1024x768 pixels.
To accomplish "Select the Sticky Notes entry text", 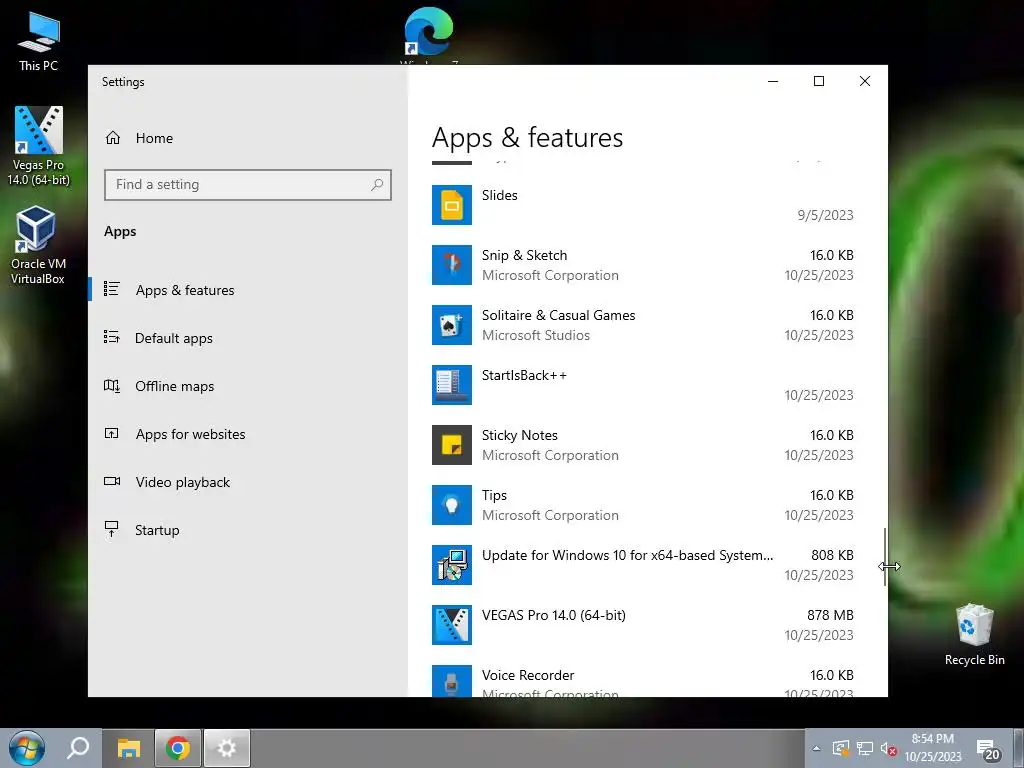I will point(520,436).
